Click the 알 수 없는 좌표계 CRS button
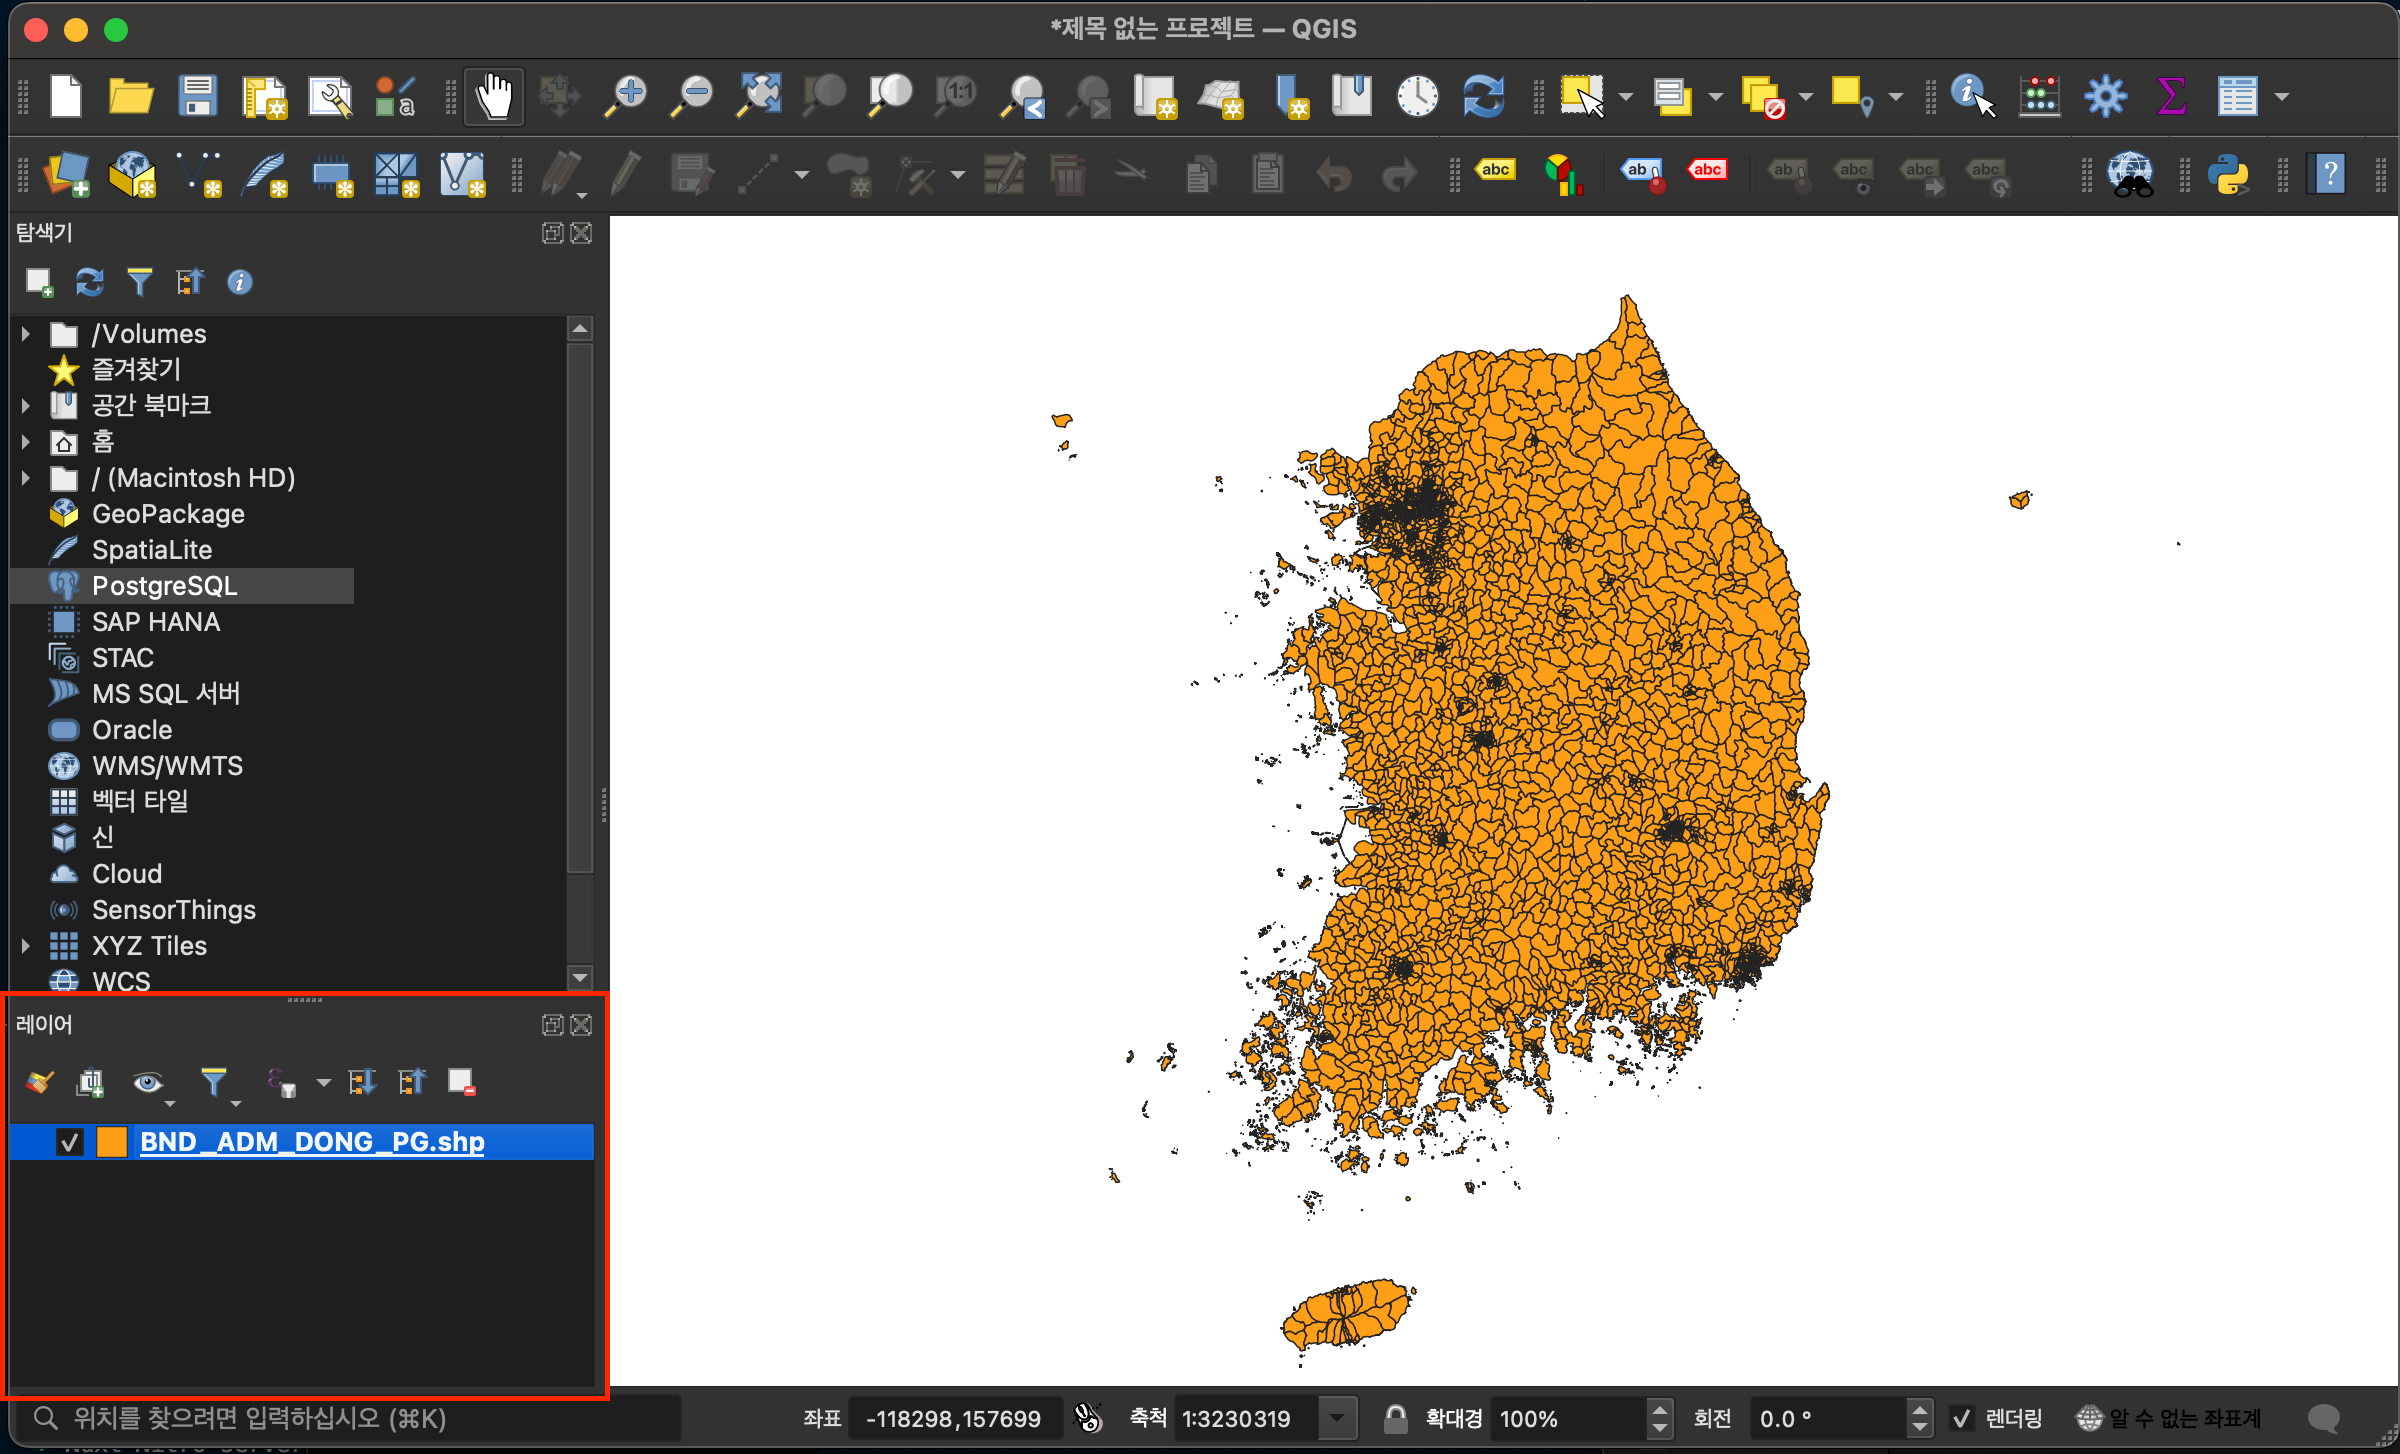Screen dimensions: 2400x1454 coord(2170,1418)
